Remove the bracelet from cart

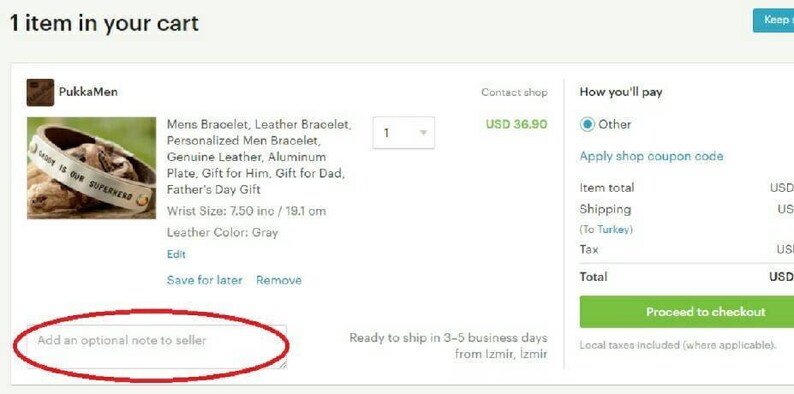279,280
